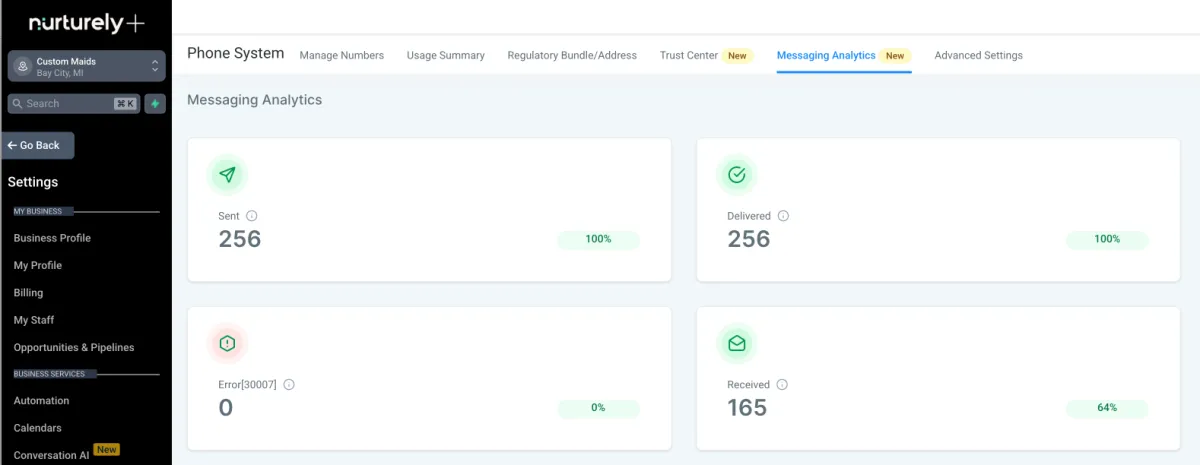Open My Staff settings
The image size is (1200, 465).
point(34,320)
